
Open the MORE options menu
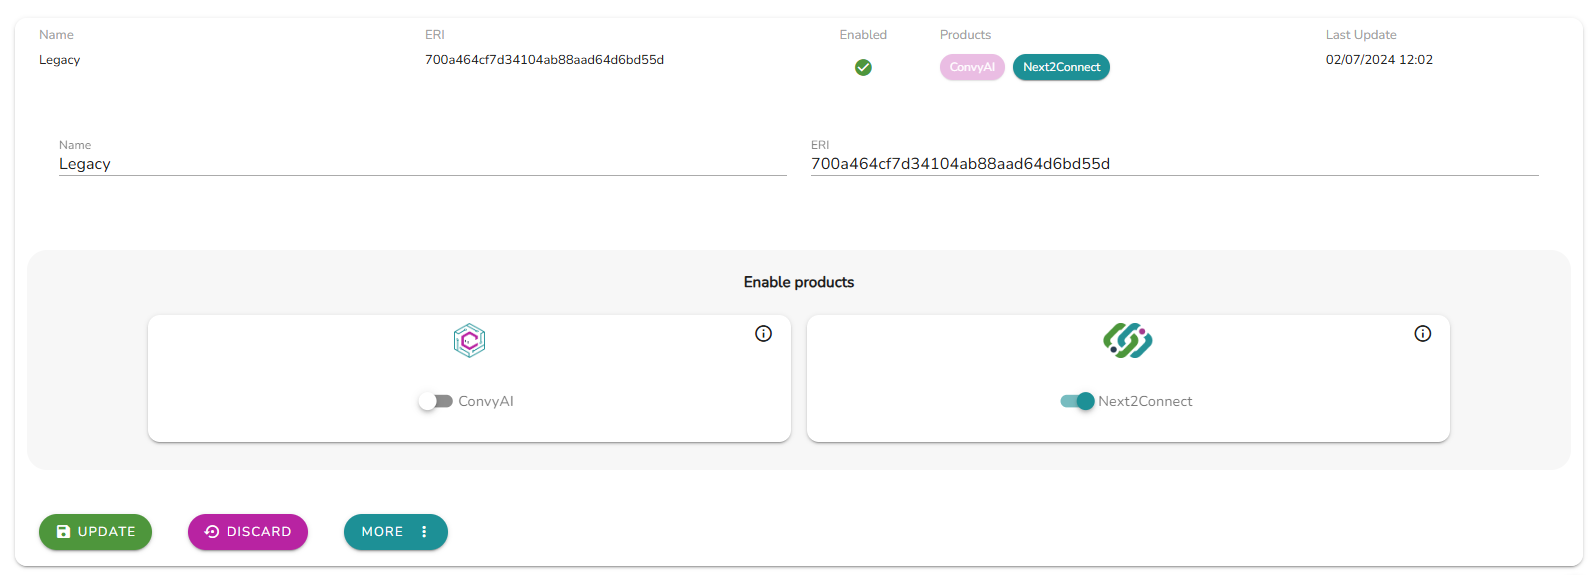coord(396,532)
